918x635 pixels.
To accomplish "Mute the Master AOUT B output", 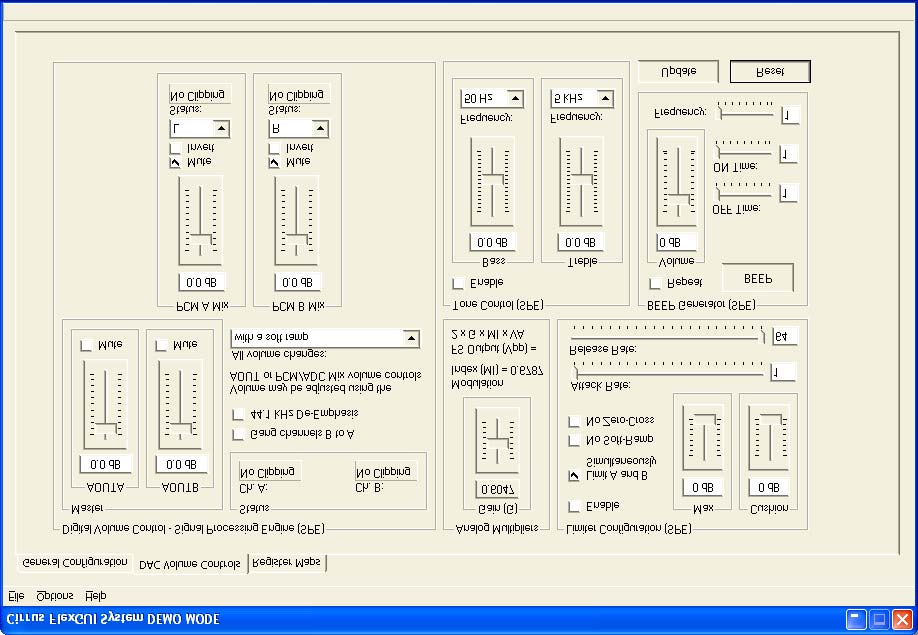I will pos(160,344).
